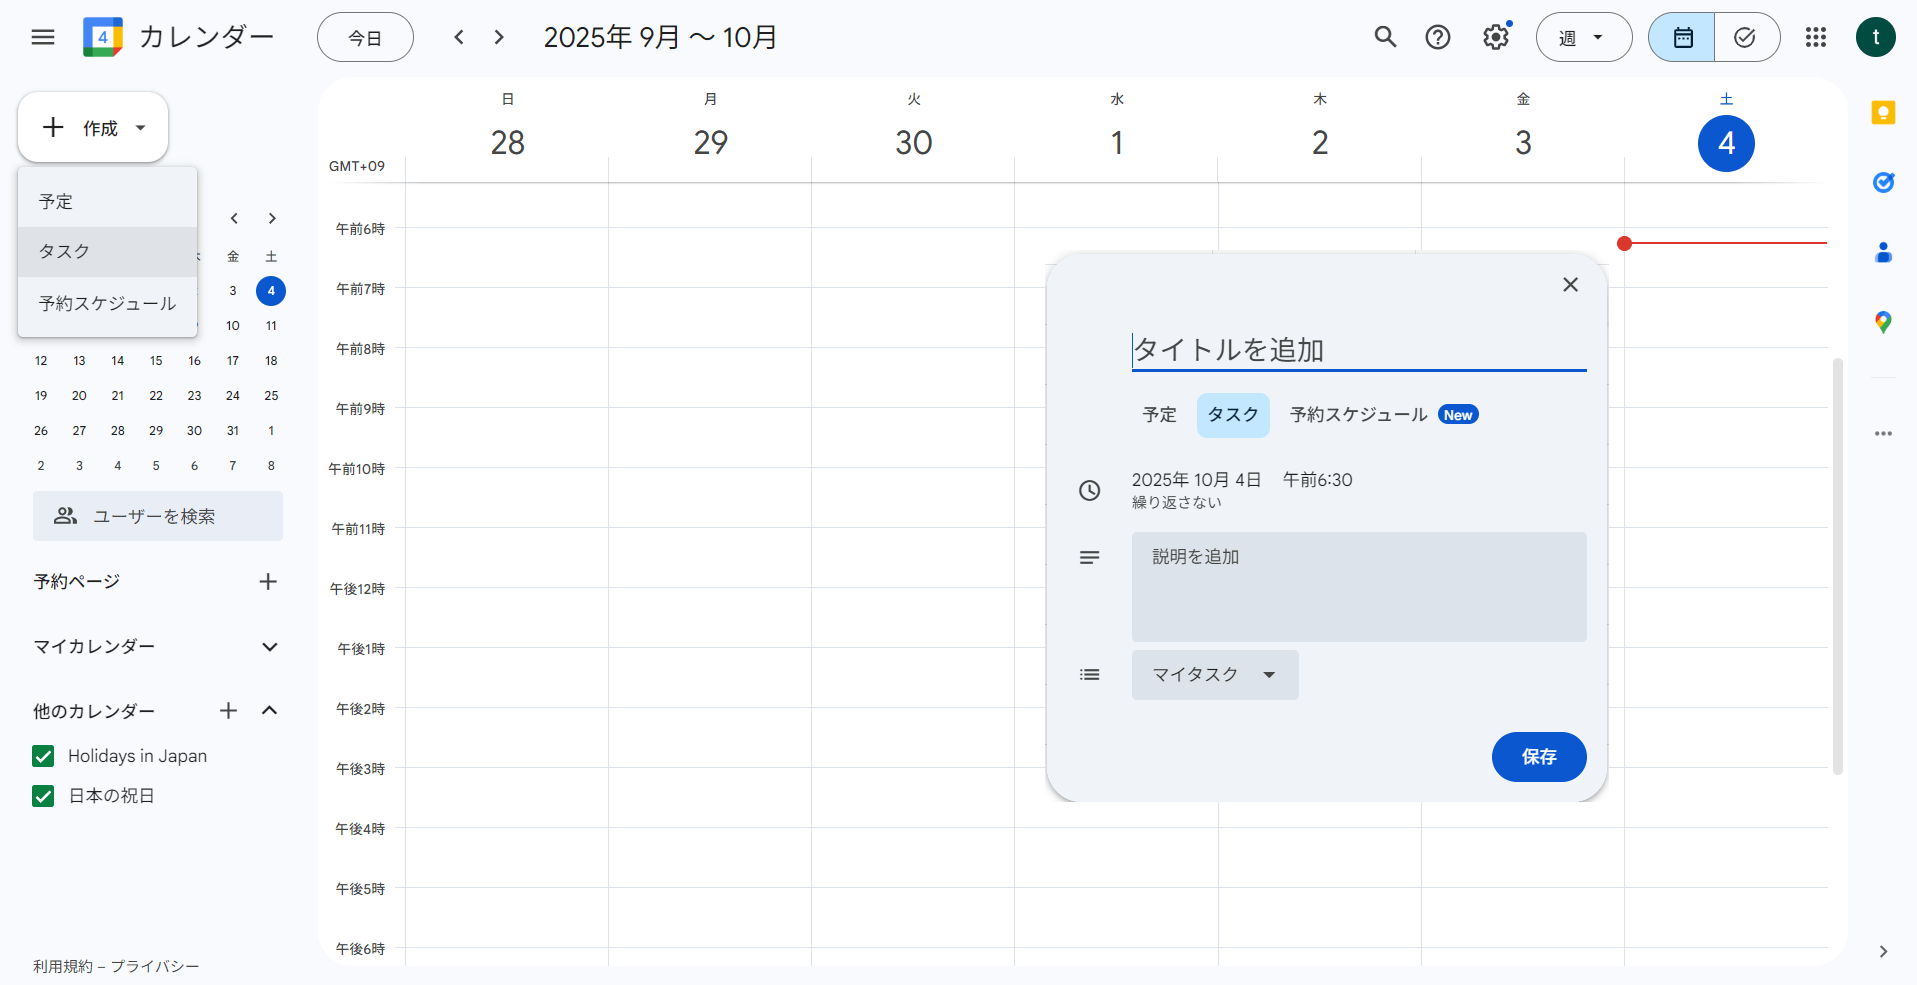Uncheck the 日本の祝日 calendar
Viewport: 1917px width, 985px height.
(x=43, y=796)
